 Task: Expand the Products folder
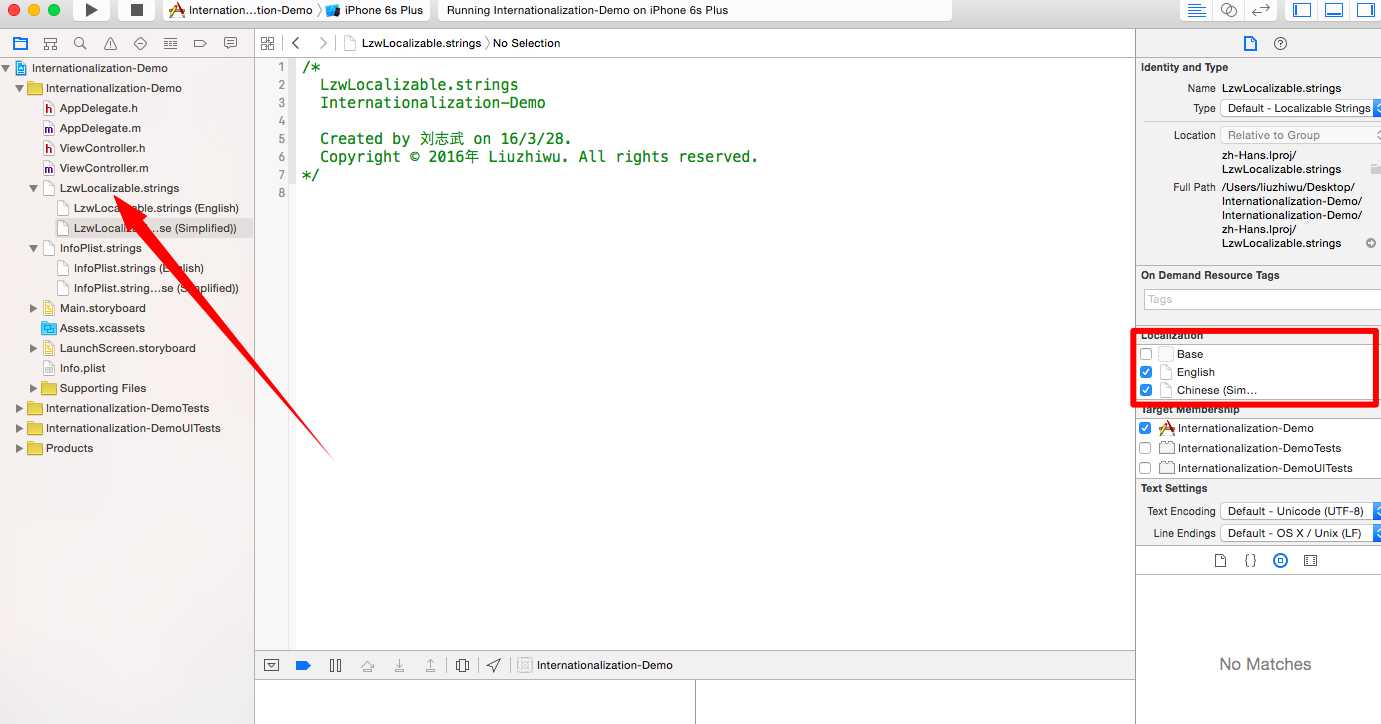coord(19,448)
